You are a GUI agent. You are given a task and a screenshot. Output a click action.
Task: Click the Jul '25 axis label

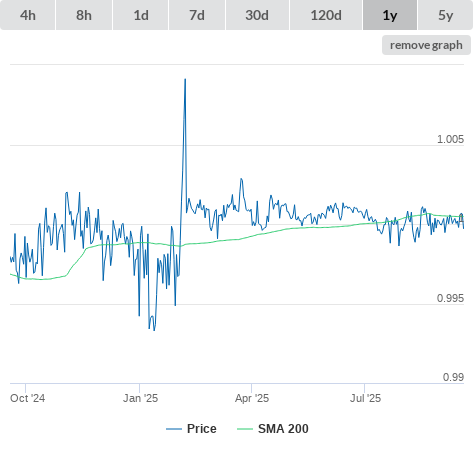[x=365, y=398]
